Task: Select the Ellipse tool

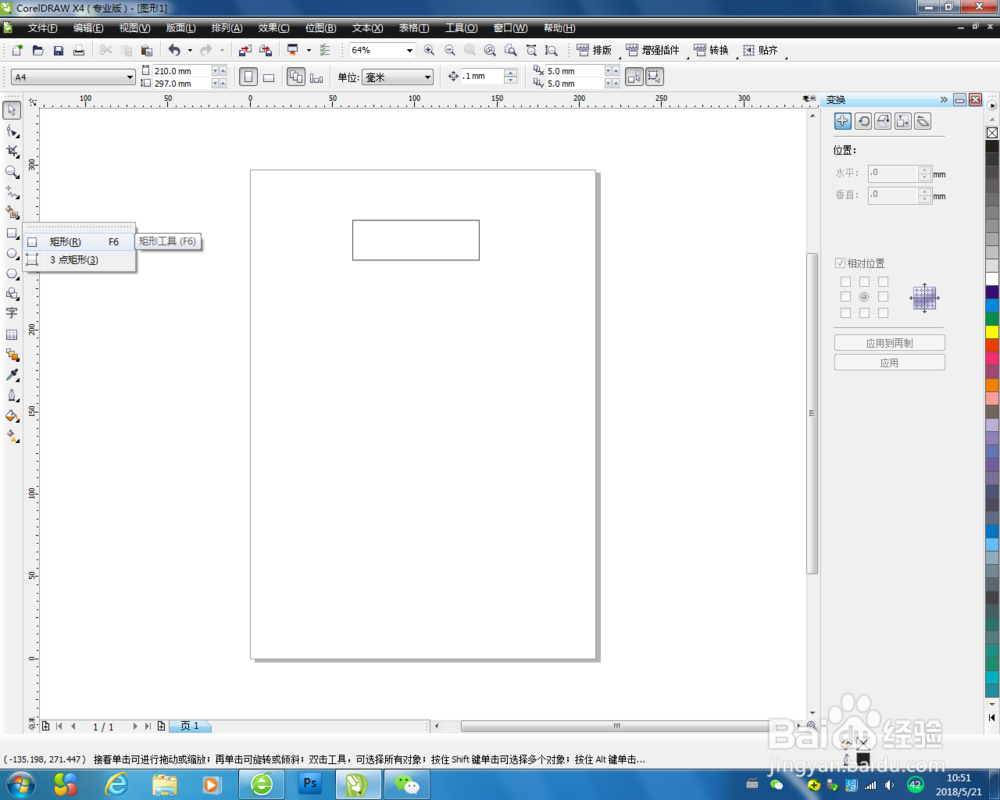Action: pyautogui.click(x=12, y=254)
